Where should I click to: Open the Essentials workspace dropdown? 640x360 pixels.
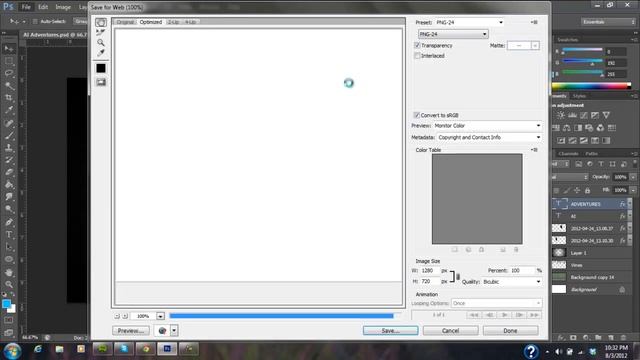[608, 22]
